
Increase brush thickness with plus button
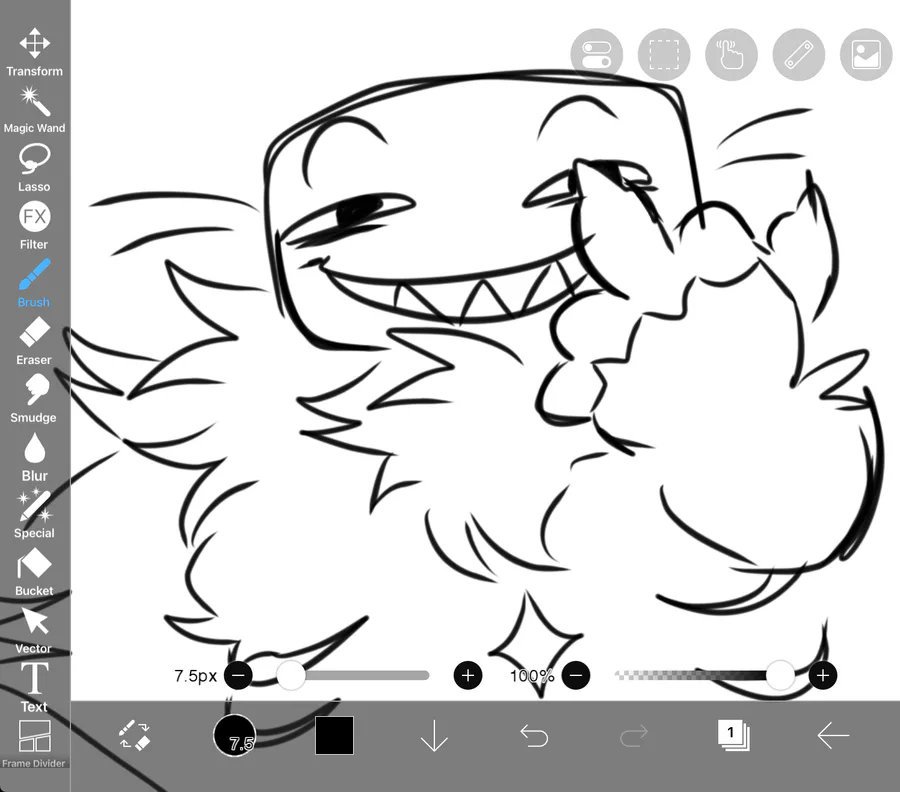point(468,675)
